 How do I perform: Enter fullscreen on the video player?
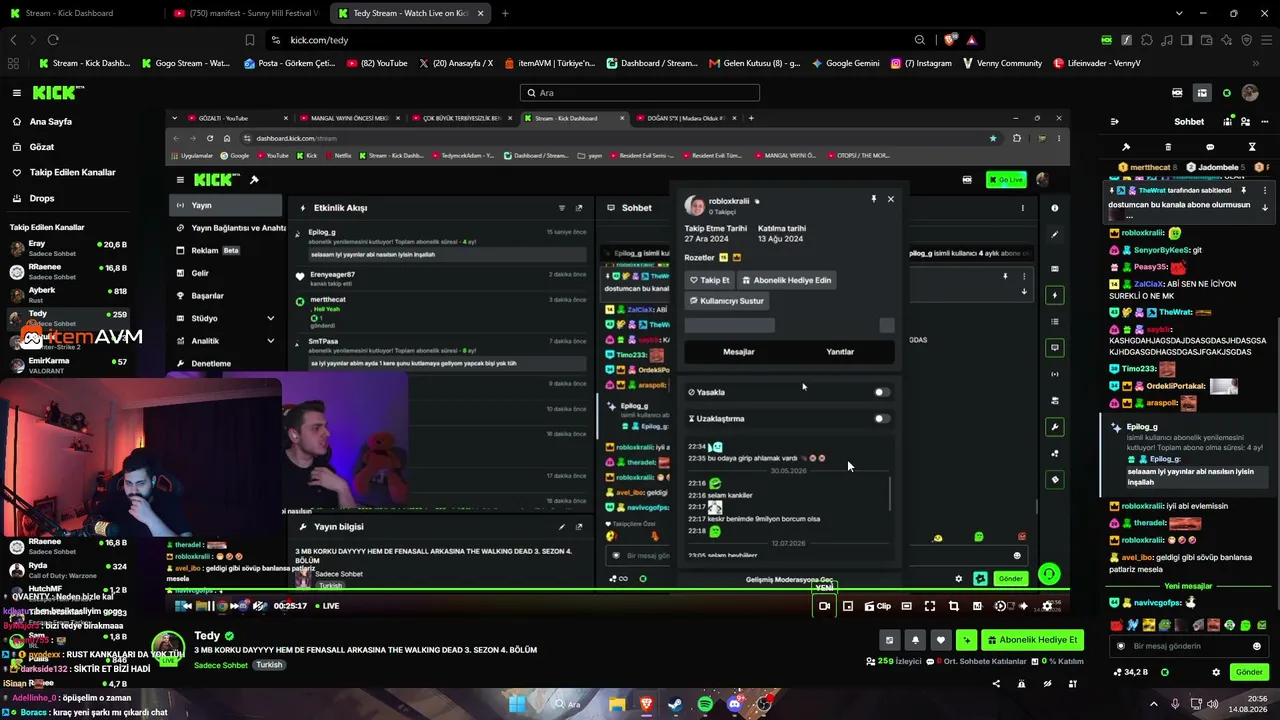930,606
